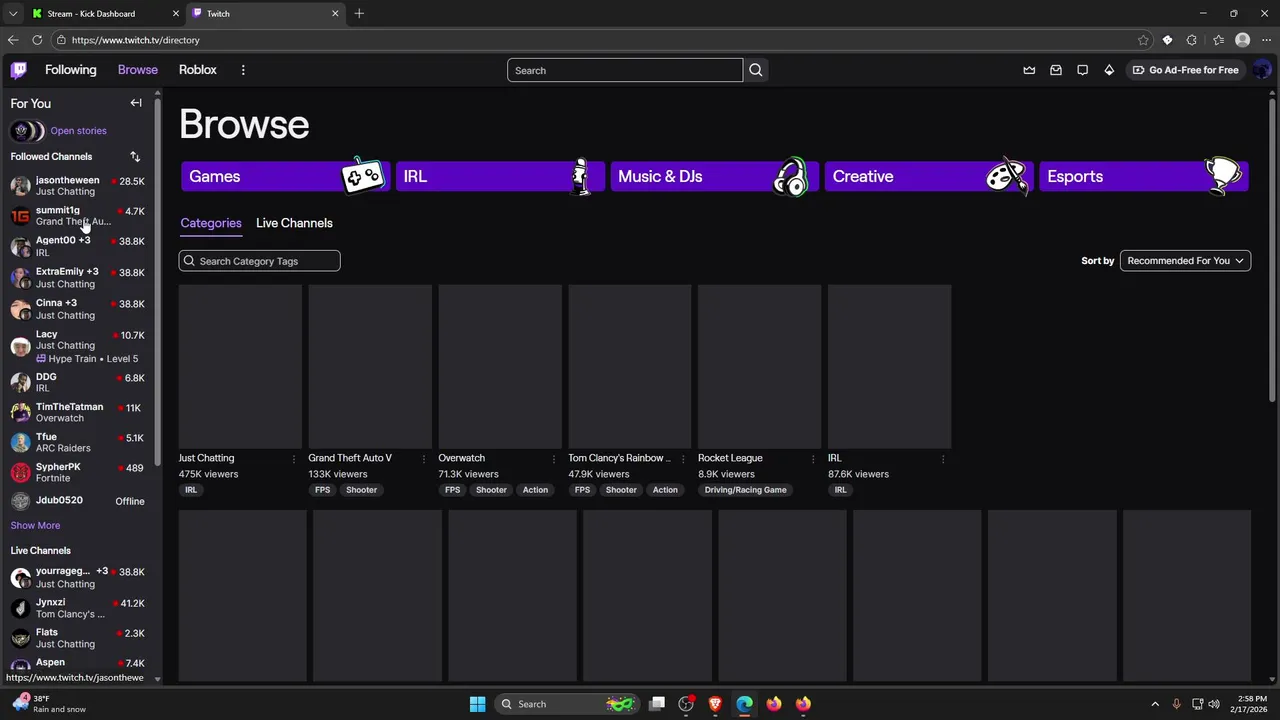
Task: Switch to the Stream - Kick Dashboard tab
Action: click(x=104, y=13)
